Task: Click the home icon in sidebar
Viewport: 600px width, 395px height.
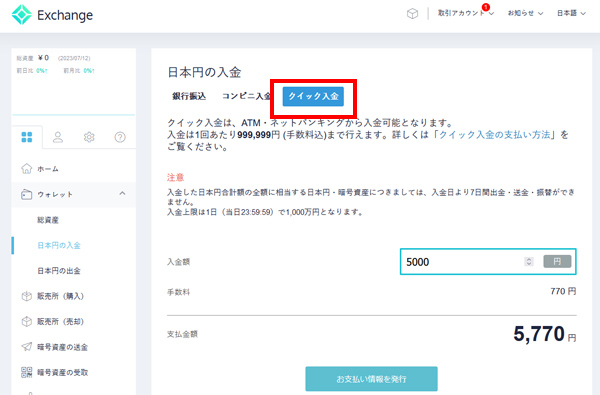Action: tap(26, 168)
